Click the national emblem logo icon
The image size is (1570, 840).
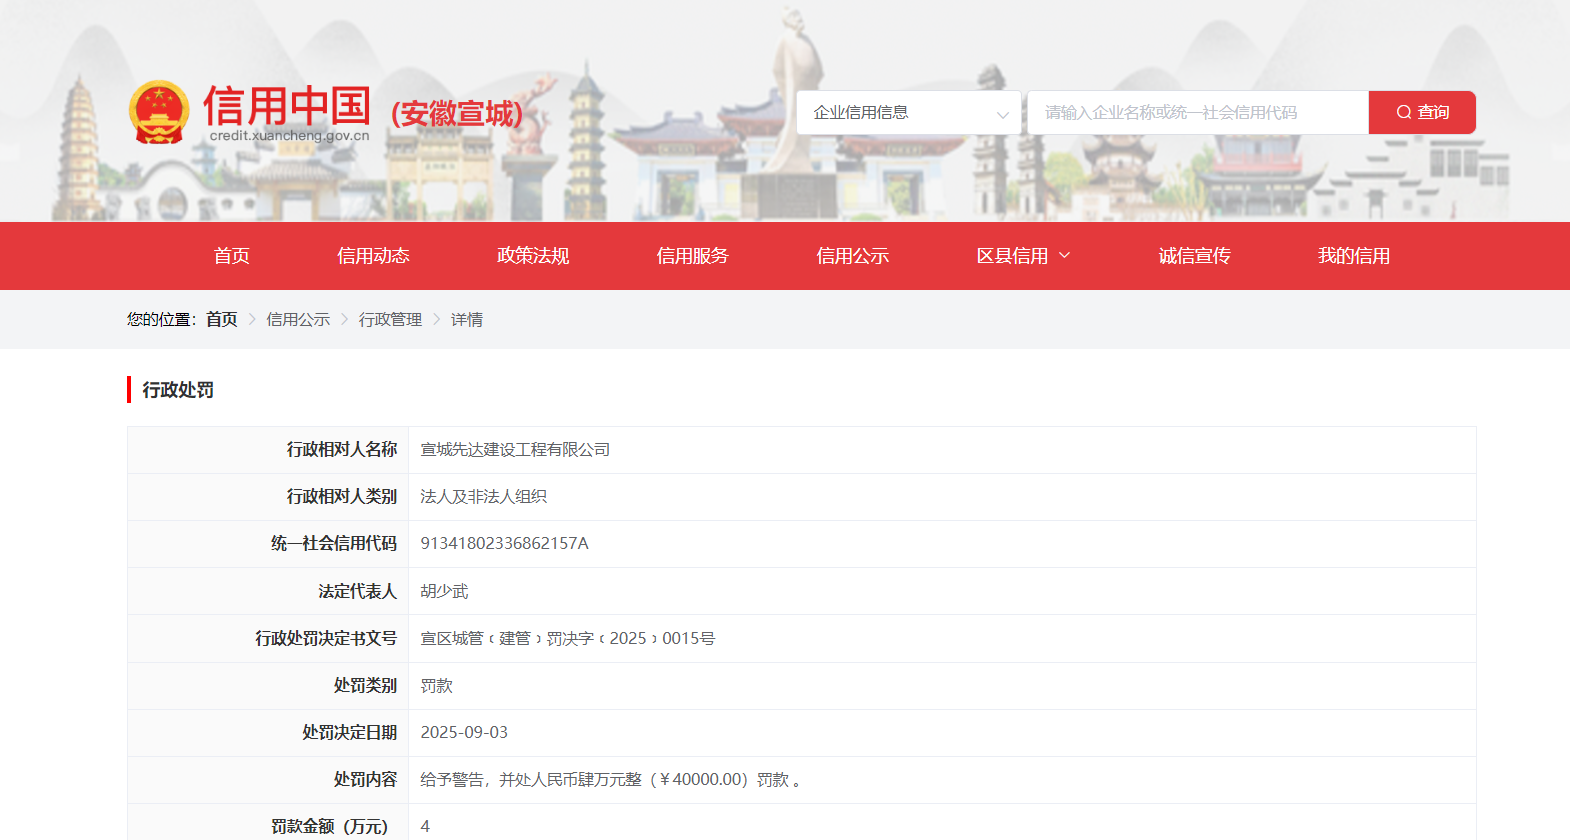159,112
